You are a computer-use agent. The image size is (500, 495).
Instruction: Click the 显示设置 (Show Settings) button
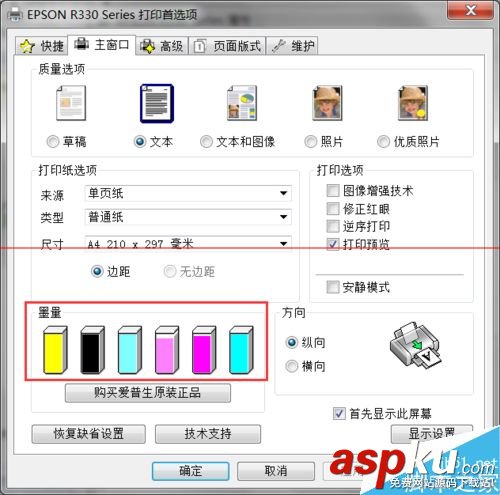[x=432, y=434]
